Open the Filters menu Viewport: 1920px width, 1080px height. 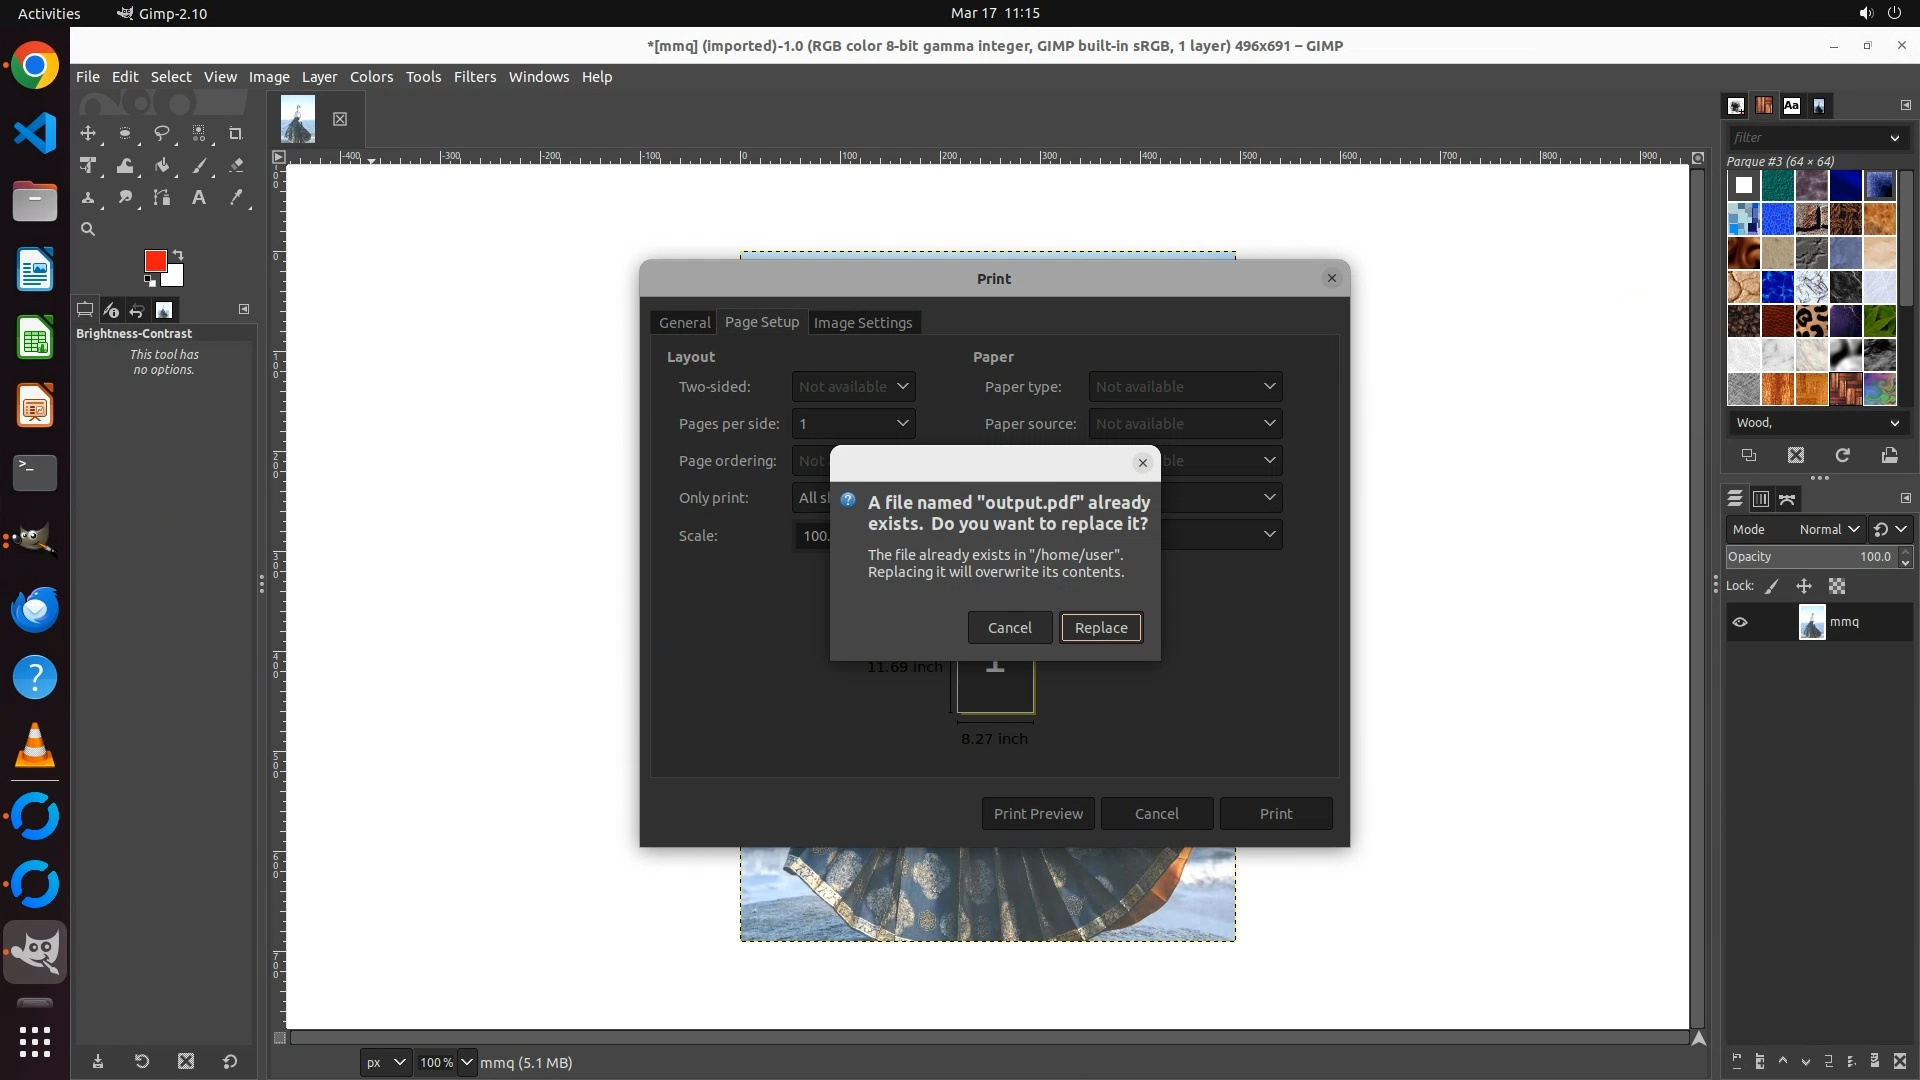click(x=474, y=77)
